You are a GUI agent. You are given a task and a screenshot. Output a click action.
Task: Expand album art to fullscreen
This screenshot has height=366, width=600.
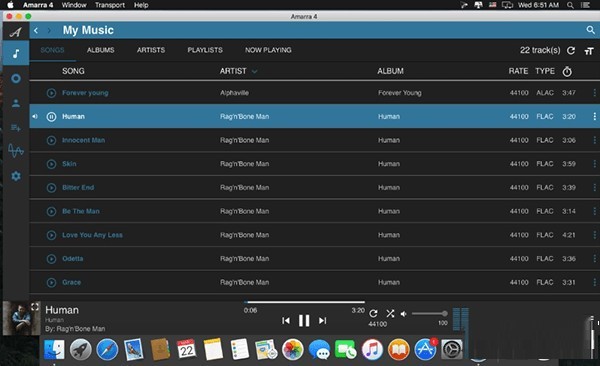pos(35,307)
